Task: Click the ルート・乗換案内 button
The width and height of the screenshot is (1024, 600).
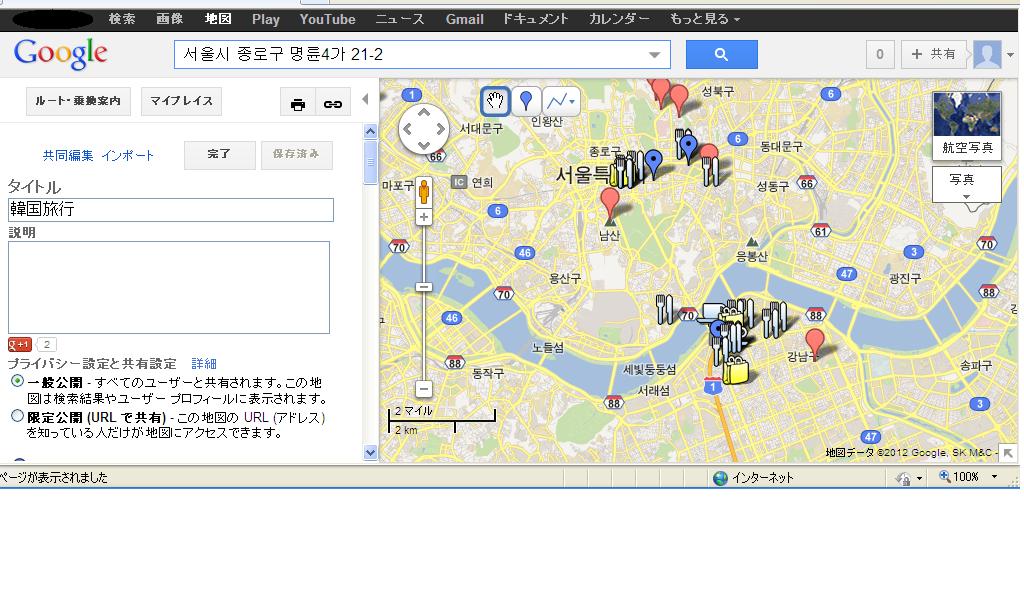Action: click(78, 101)
